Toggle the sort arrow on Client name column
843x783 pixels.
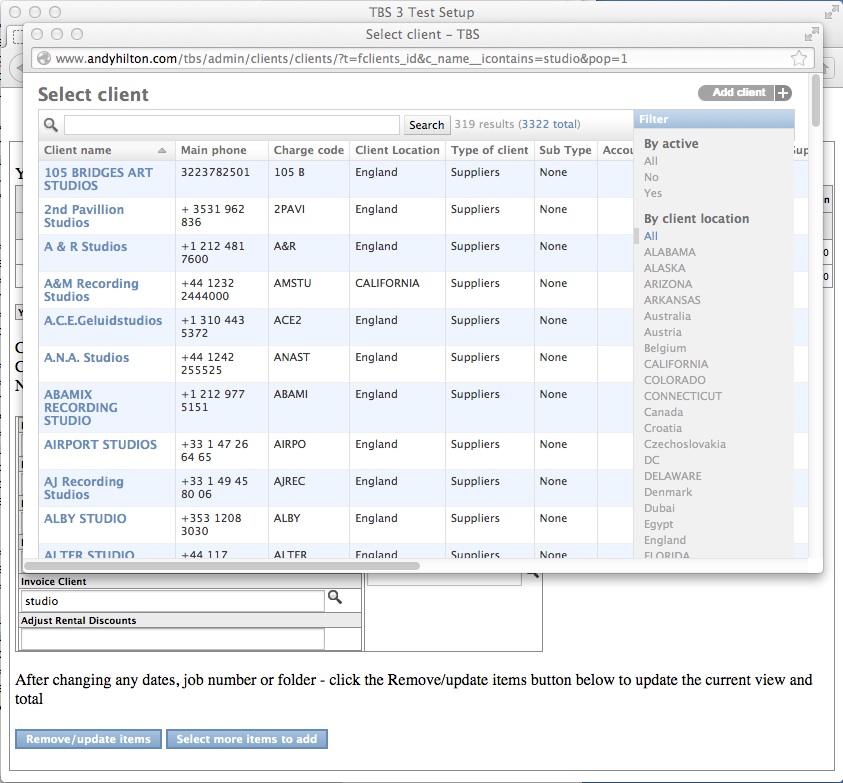(x=161, y=151)
